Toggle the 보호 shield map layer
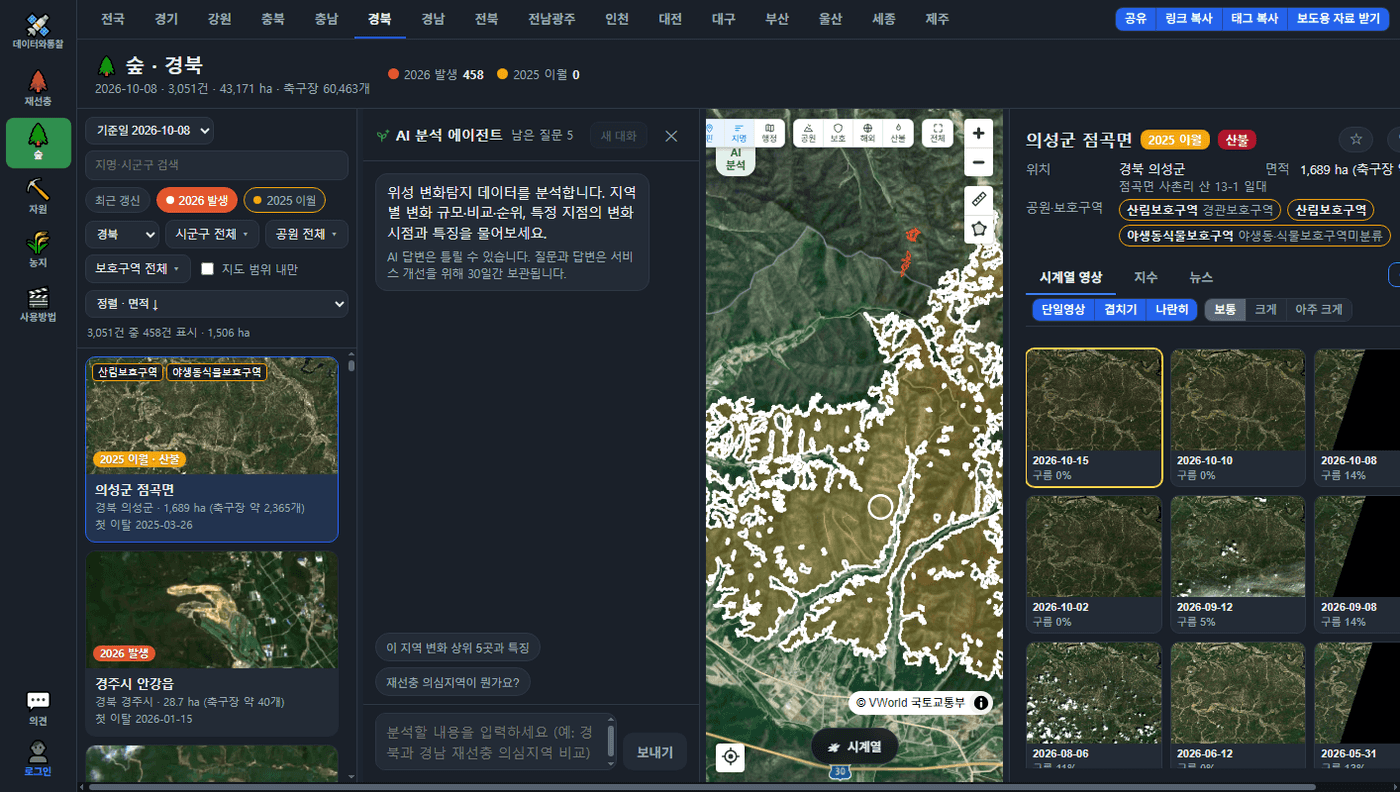This screenshot has width=1400, height=792. coord(838,133)
